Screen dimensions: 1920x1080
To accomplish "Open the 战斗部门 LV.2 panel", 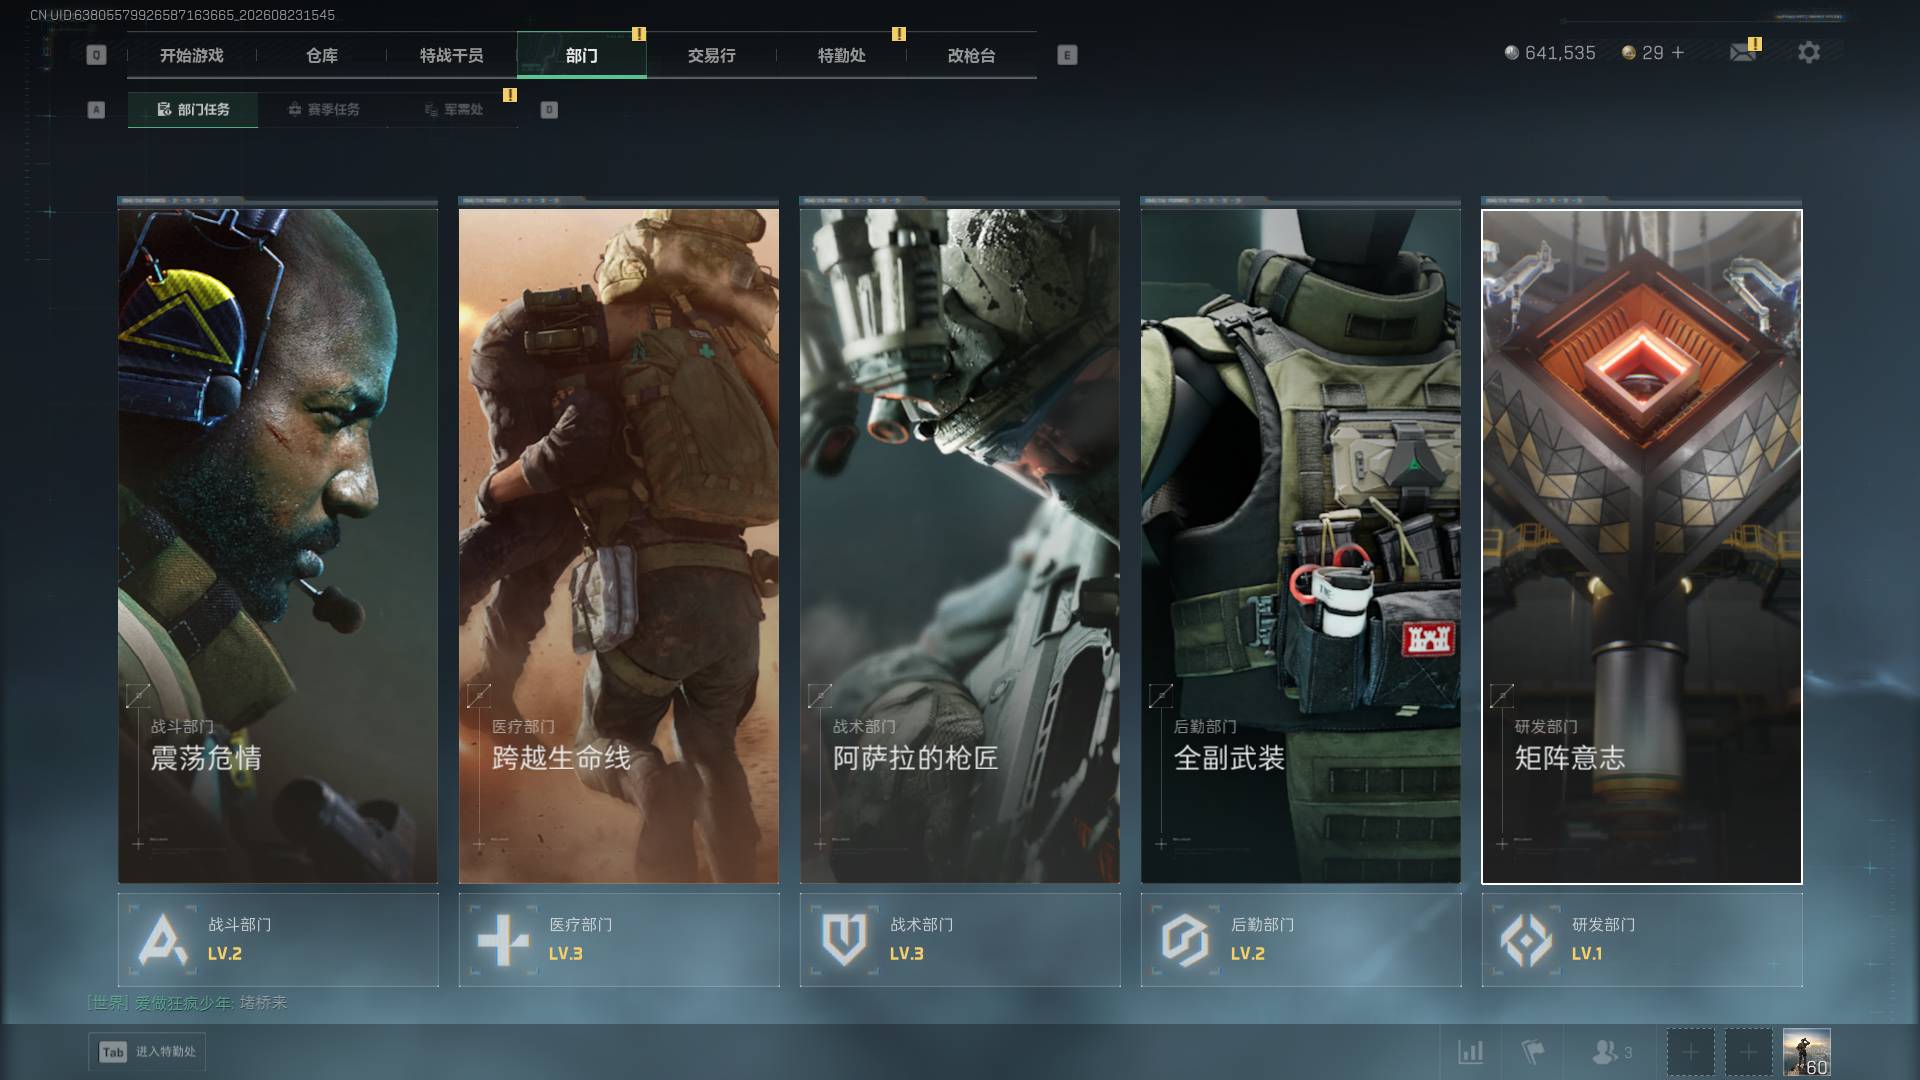I will 278,939.
